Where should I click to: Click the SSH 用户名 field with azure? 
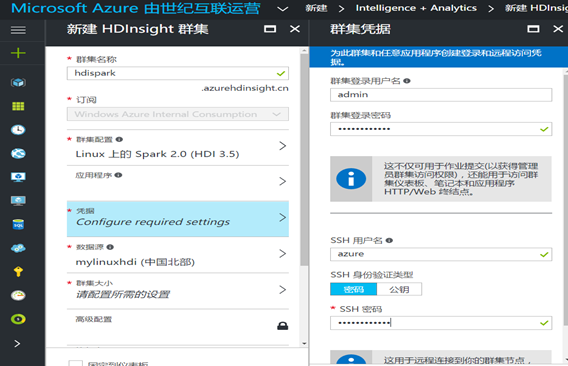point(441,254)
